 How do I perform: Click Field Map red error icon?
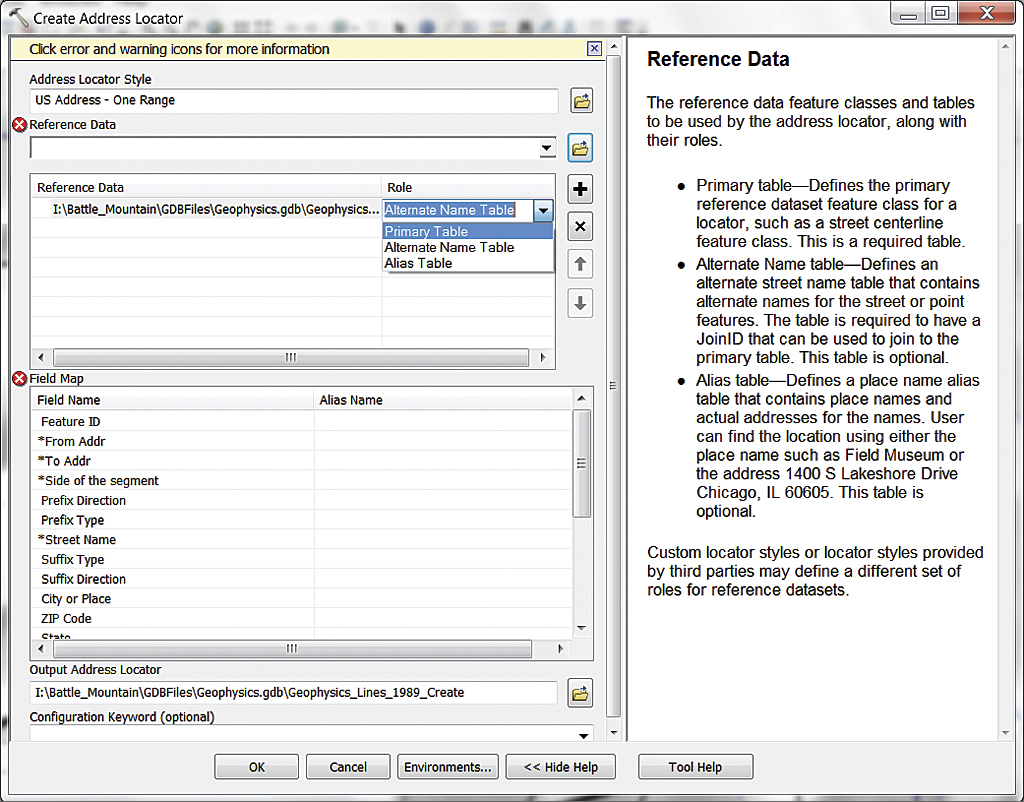(20, 378)
